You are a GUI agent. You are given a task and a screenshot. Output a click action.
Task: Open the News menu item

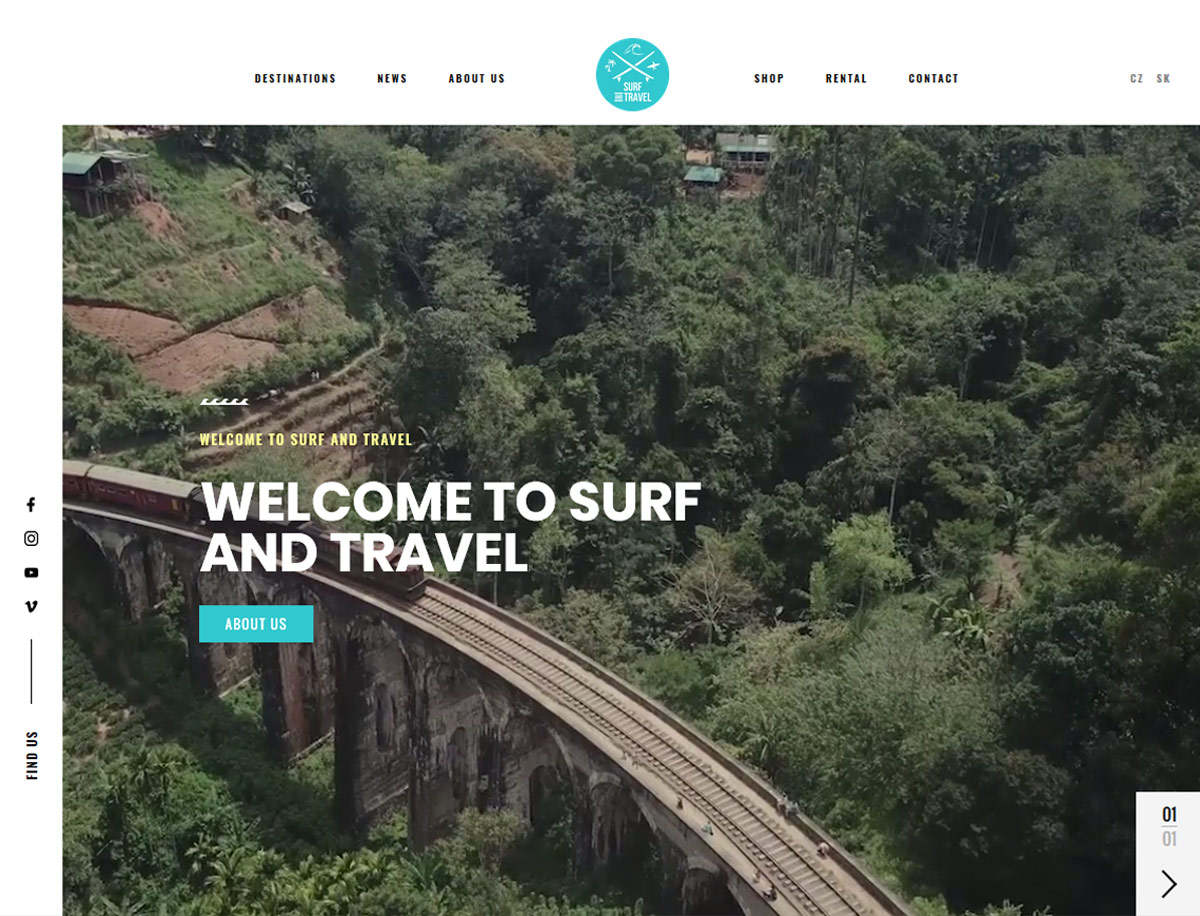pos(392,78)
